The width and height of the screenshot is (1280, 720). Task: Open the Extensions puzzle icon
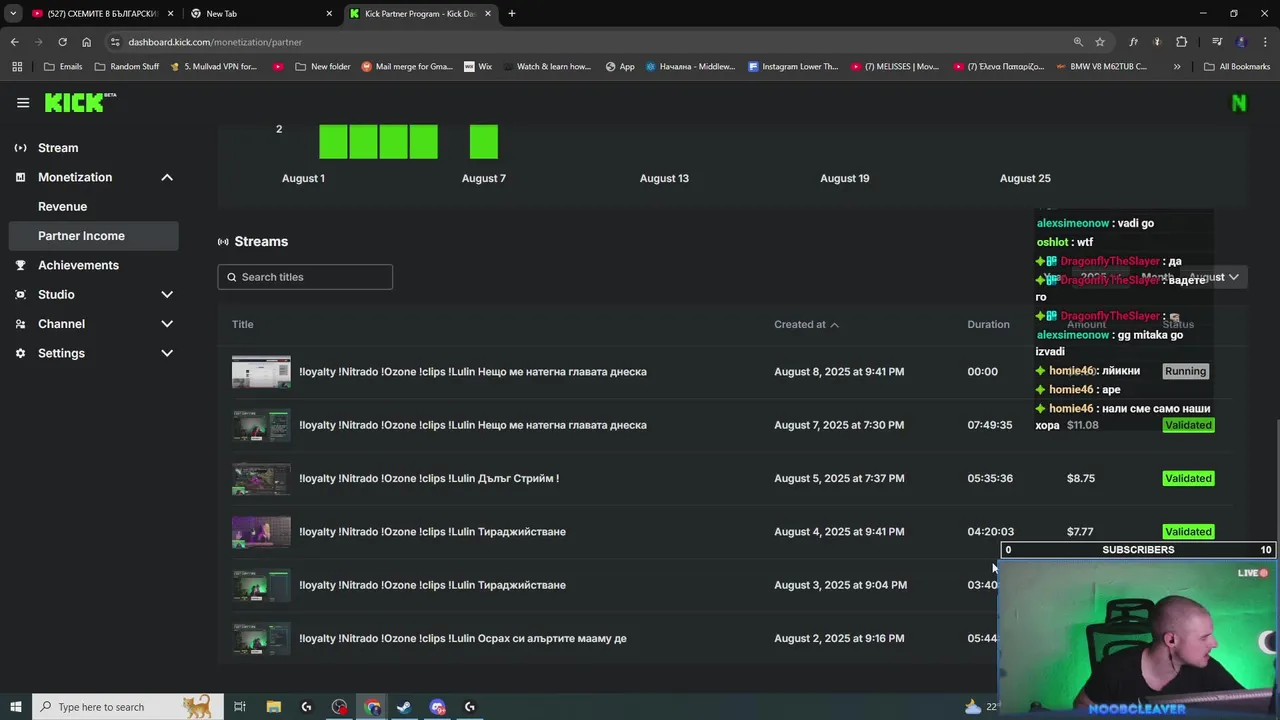point(1182,42)
